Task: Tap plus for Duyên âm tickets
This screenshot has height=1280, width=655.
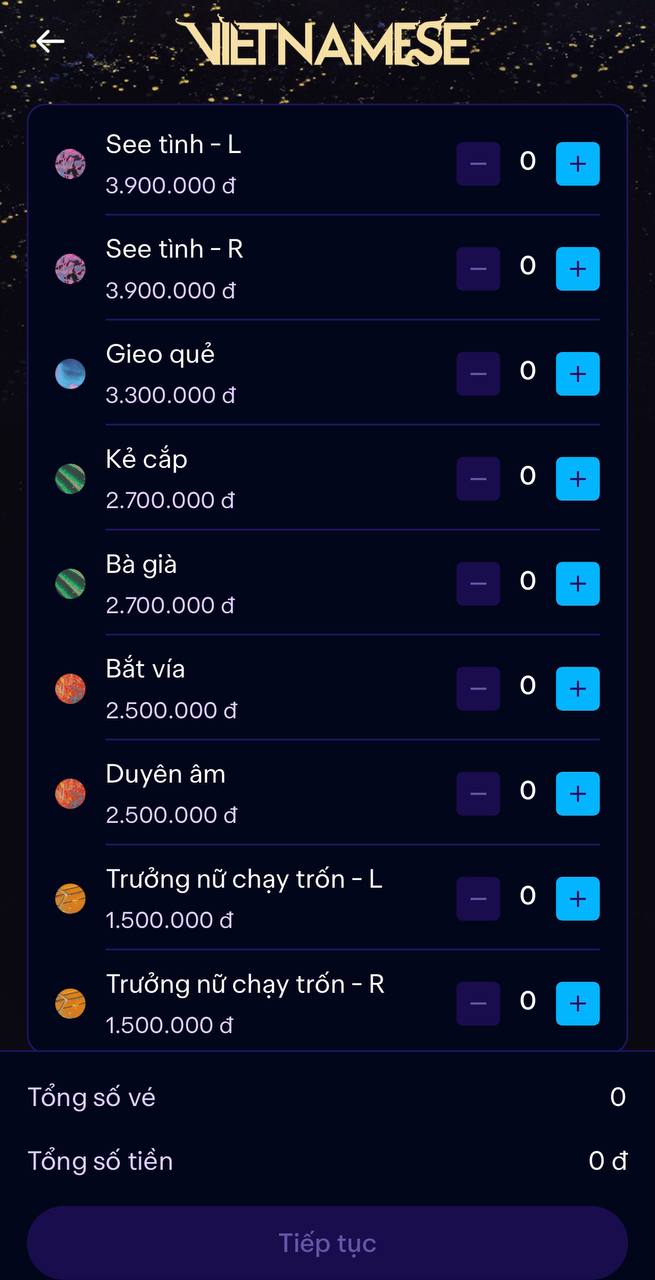Action: coord(577,794)
